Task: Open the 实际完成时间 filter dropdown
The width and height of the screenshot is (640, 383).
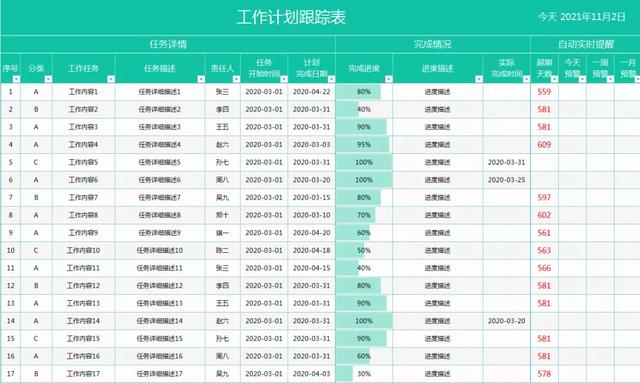Action: pos(526,79)
